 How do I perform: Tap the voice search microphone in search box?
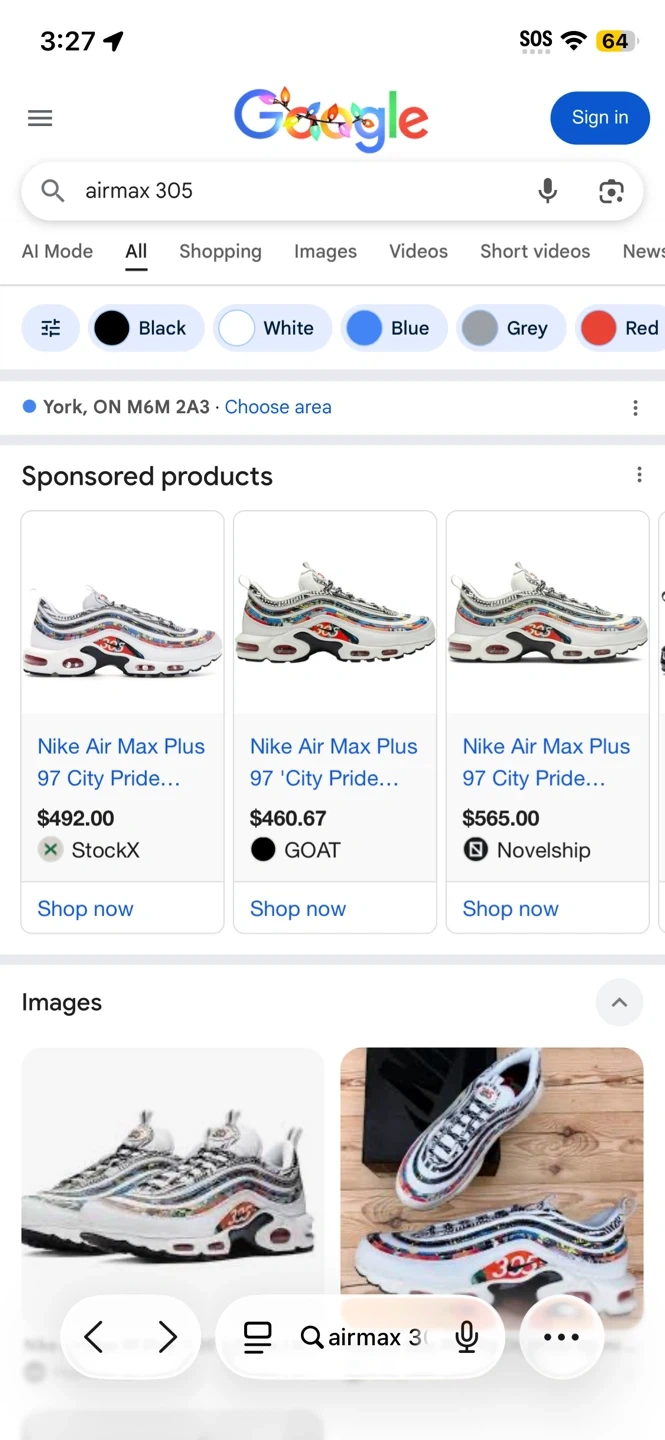(547, 191)
